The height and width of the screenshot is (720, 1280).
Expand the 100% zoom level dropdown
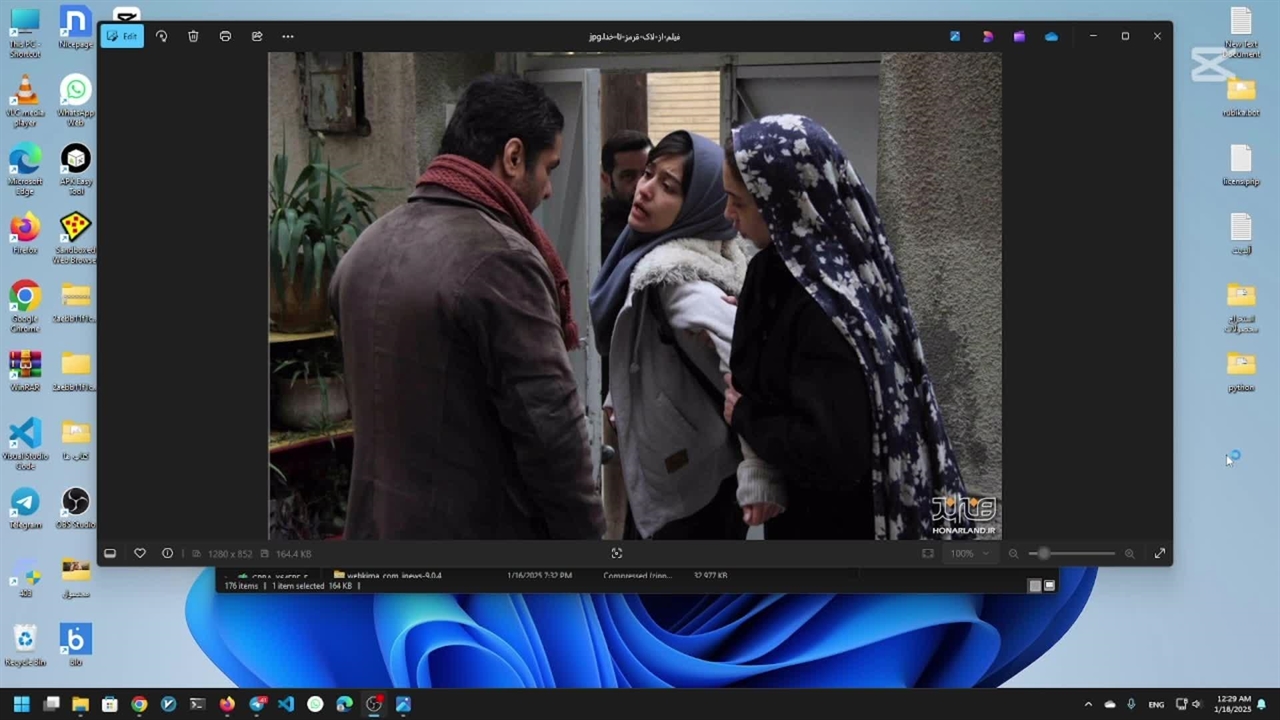click(968, 553)
